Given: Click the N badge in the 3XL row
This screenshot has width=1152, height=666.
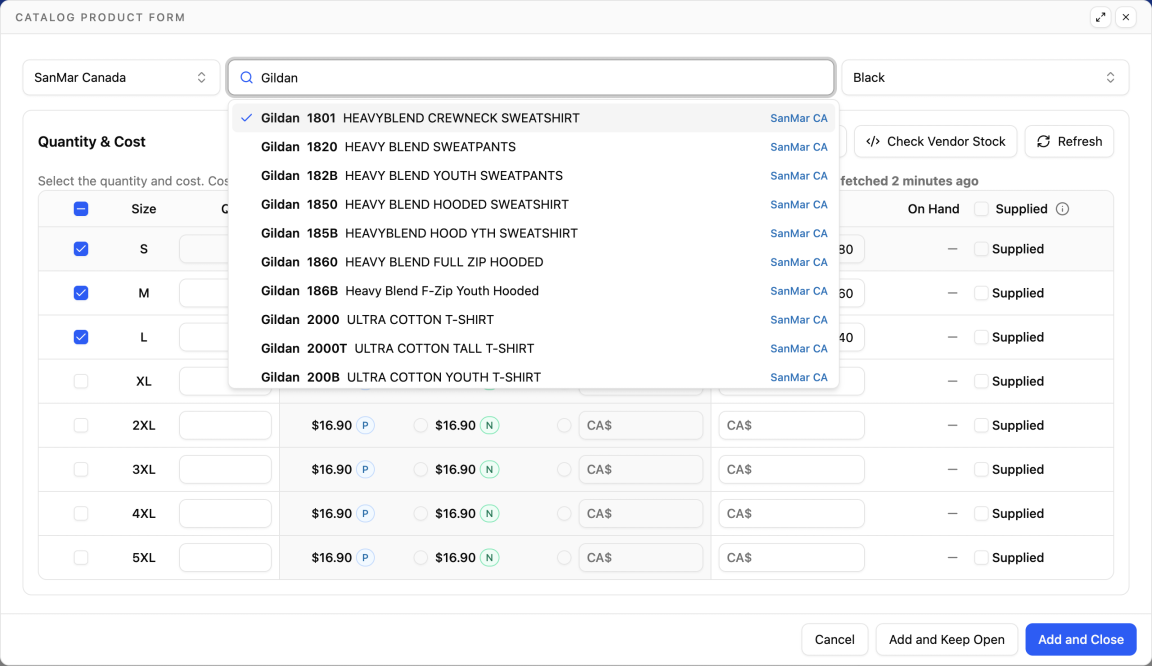Looking at the screenshot, I should (x=489, y=469).
